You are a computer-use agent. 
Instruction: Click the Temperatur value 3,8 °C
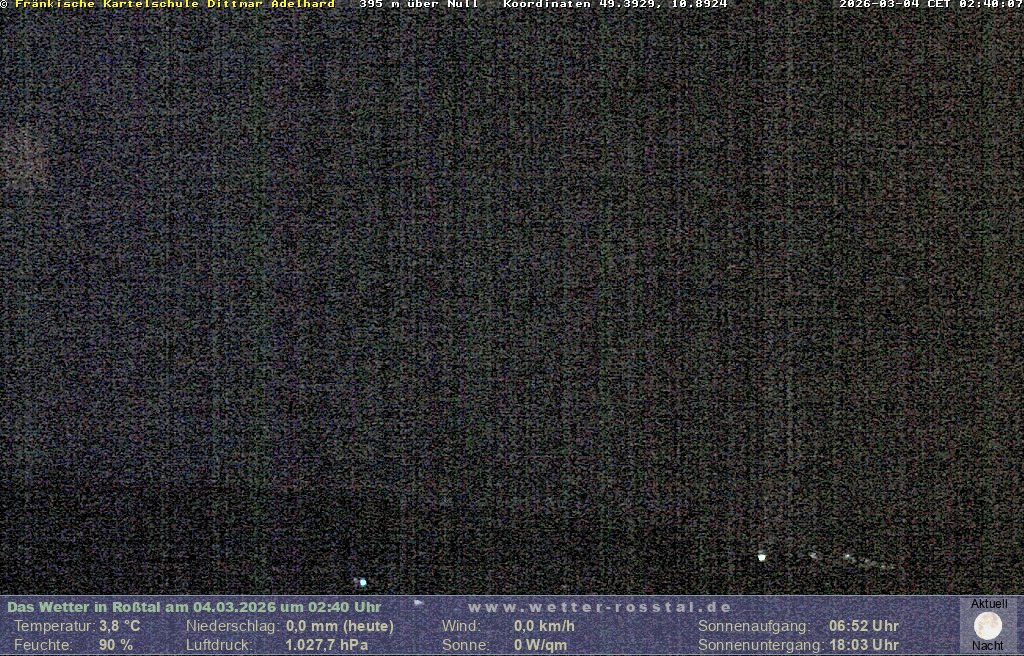coord(119,626)
